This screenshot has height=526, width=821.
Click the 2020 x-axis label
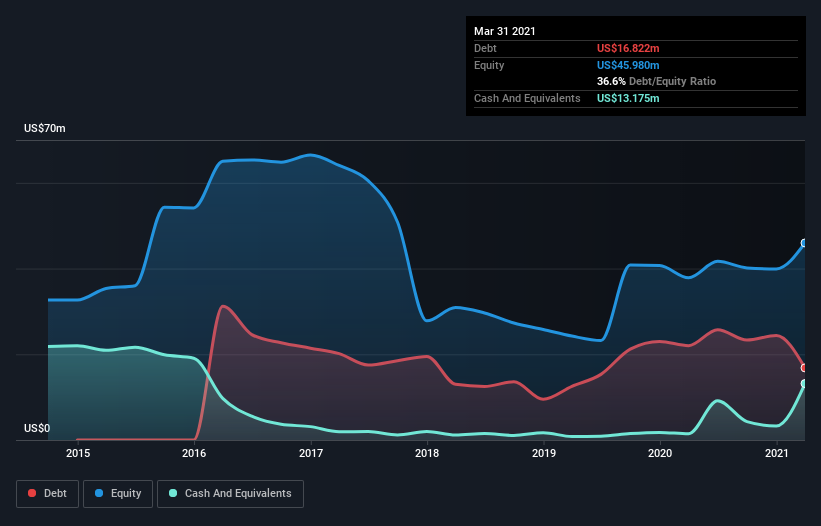point(660,453)
